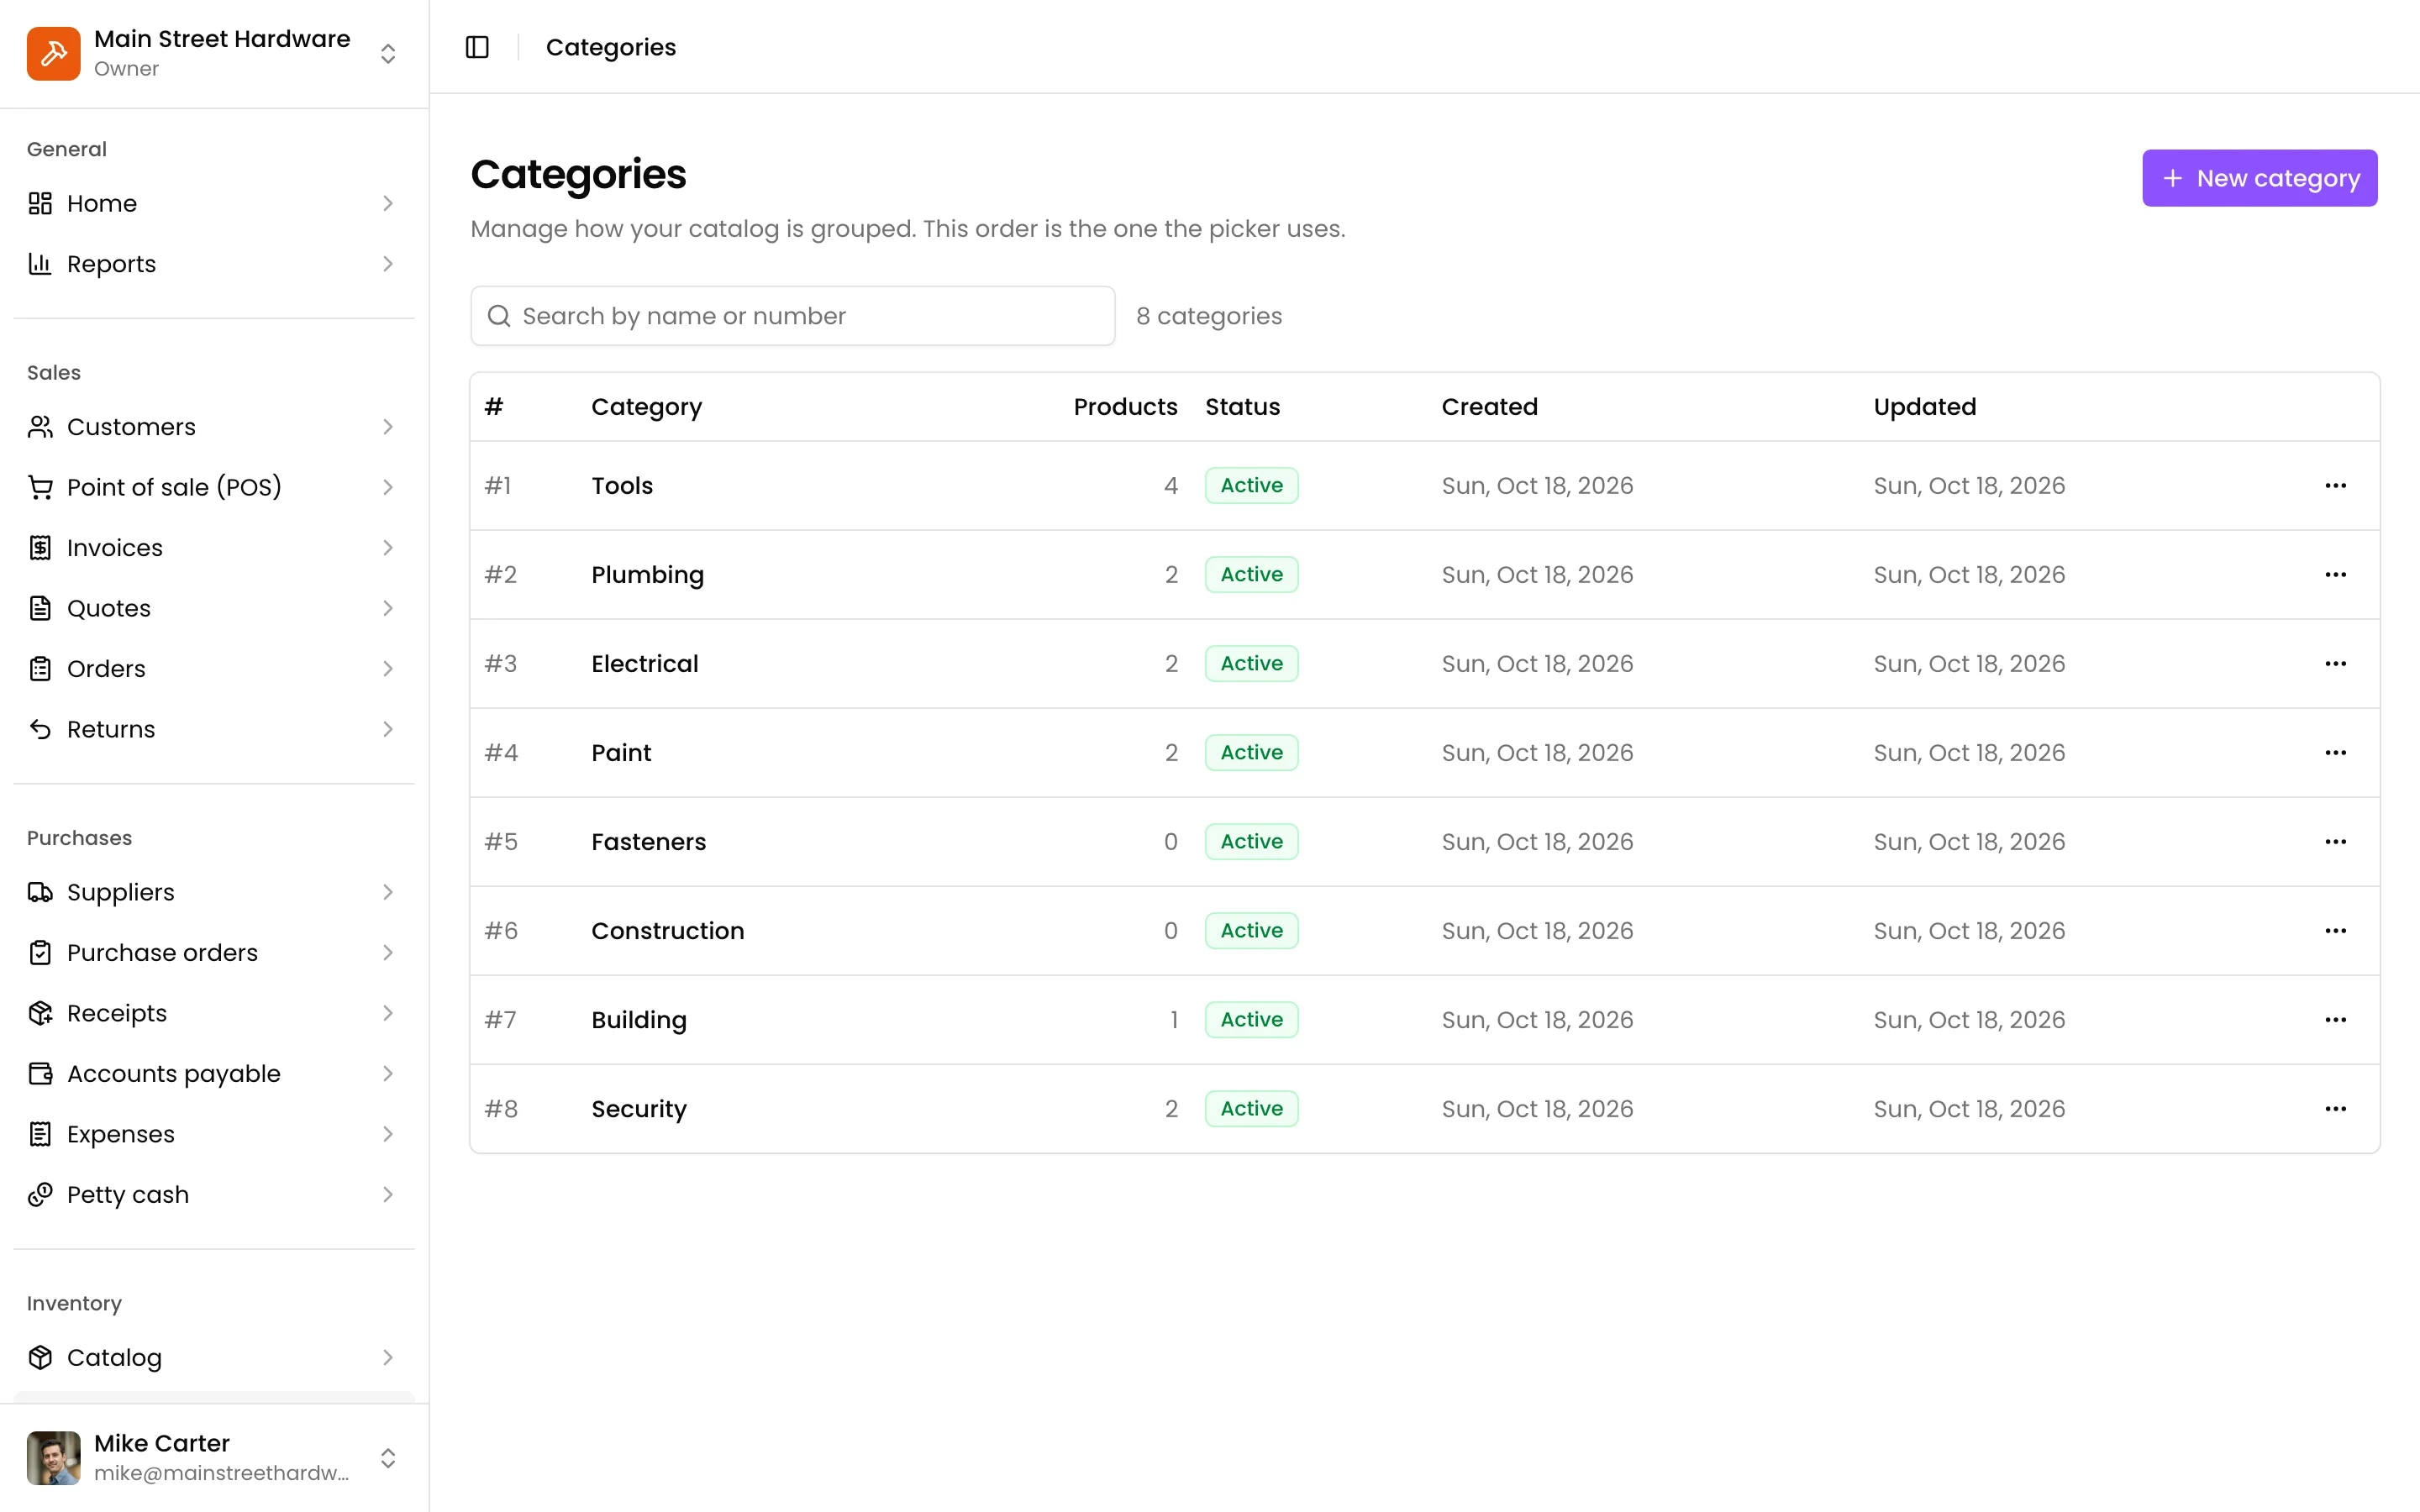Click the Products column header
The image size is (2420, 1512).
click(1125, 407)
